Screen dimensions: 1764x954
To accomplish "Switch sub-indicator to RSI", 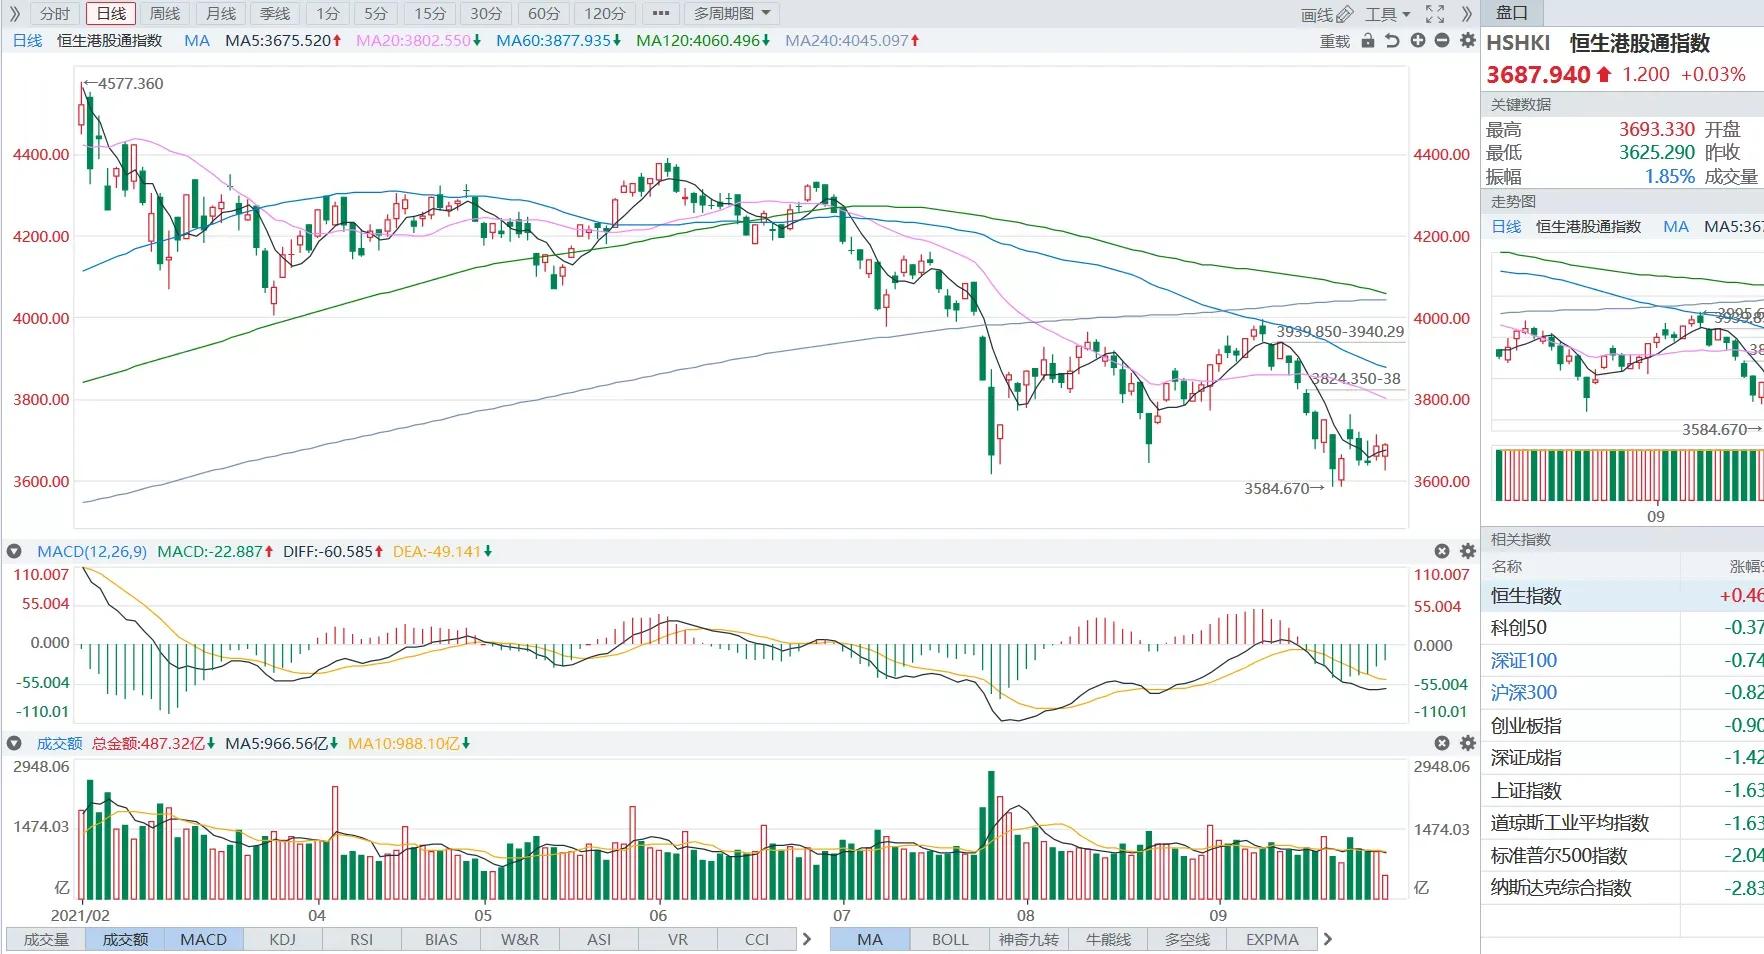I will (x=361, y=939).
